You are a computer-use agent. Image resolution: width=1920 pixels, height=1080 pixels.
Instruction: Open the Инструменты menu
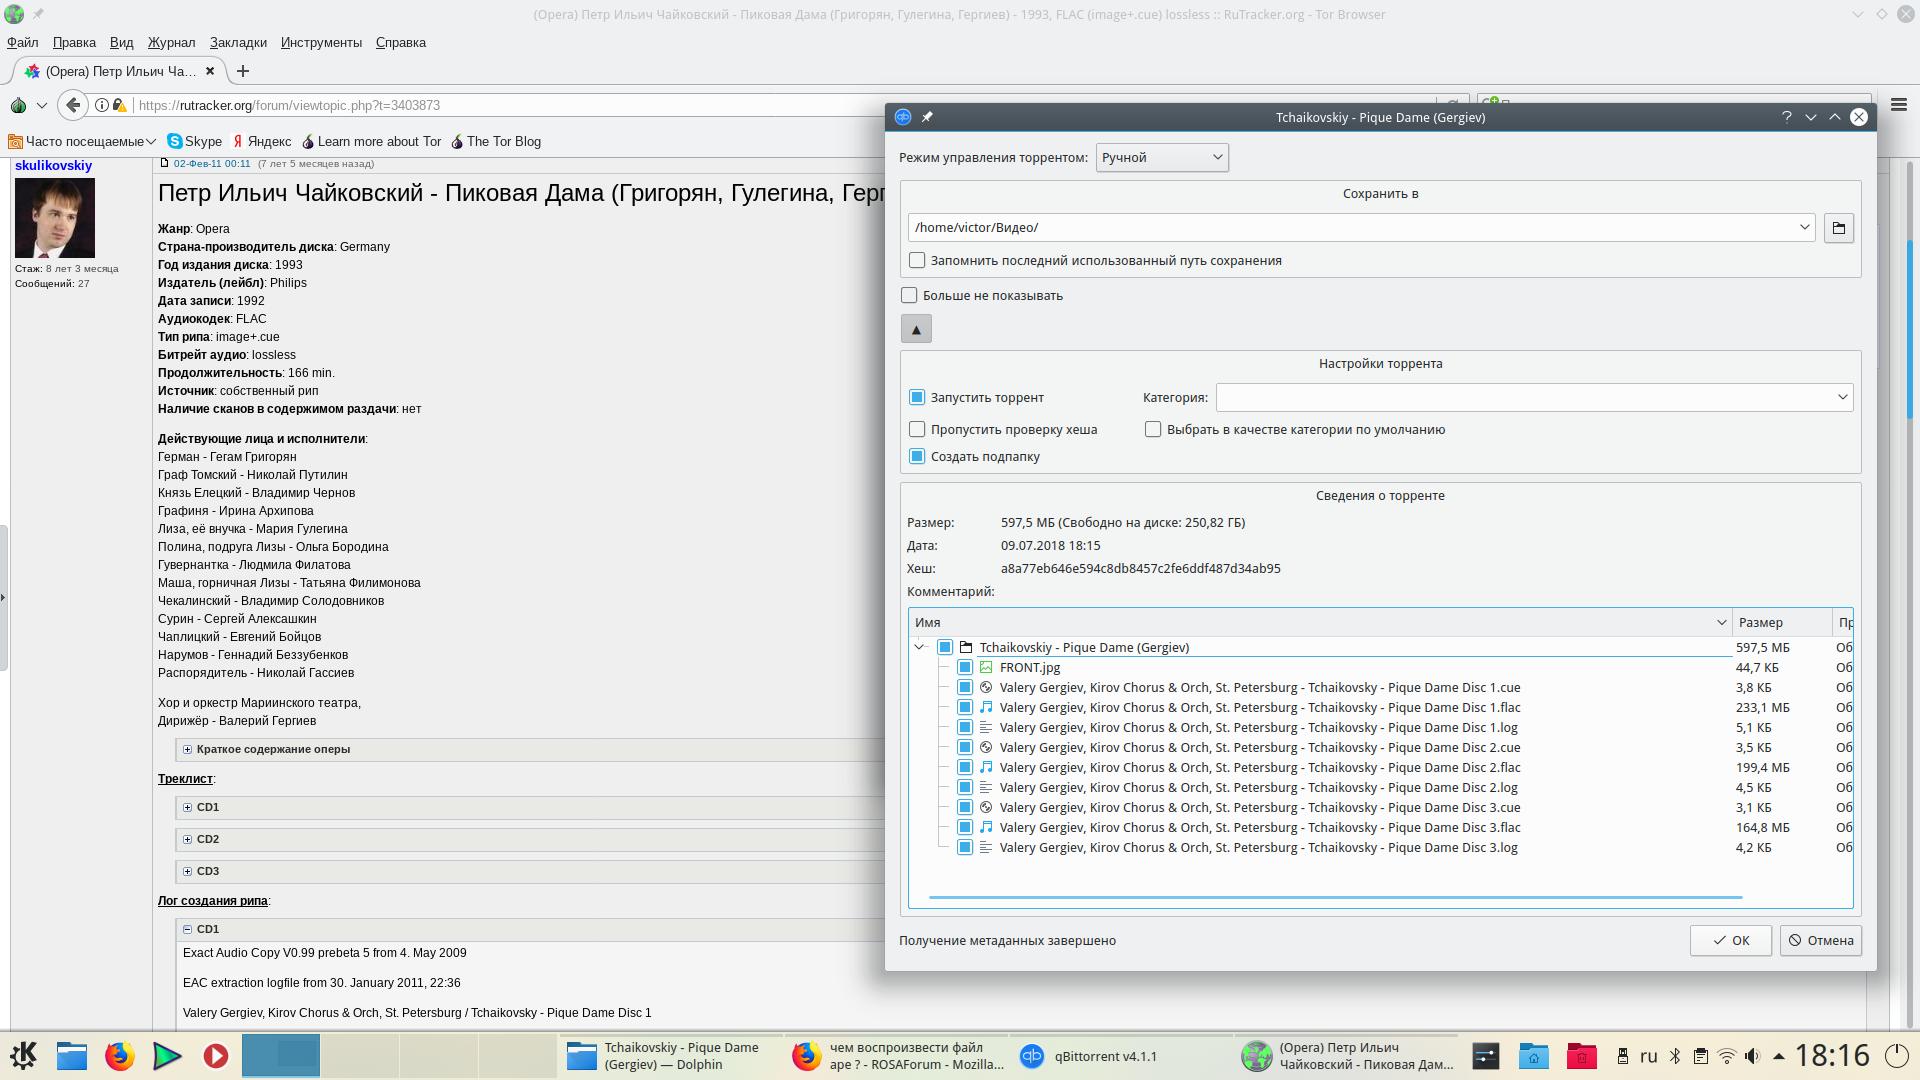321,42
